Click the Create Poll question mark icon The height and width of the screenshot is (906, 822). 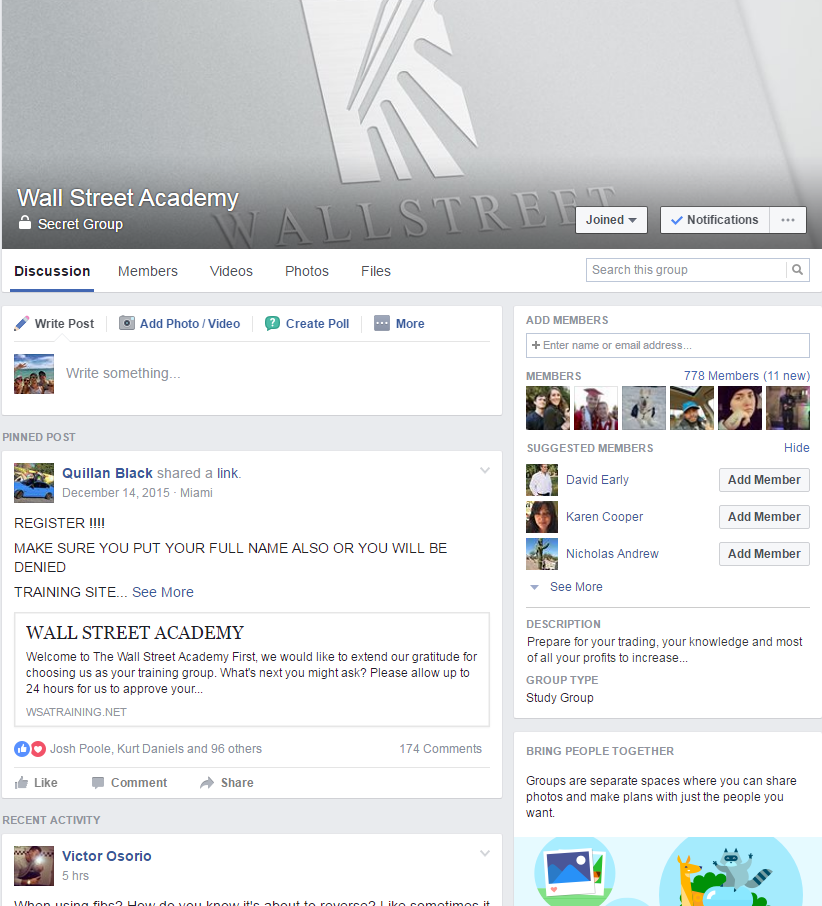pos(272,324)
